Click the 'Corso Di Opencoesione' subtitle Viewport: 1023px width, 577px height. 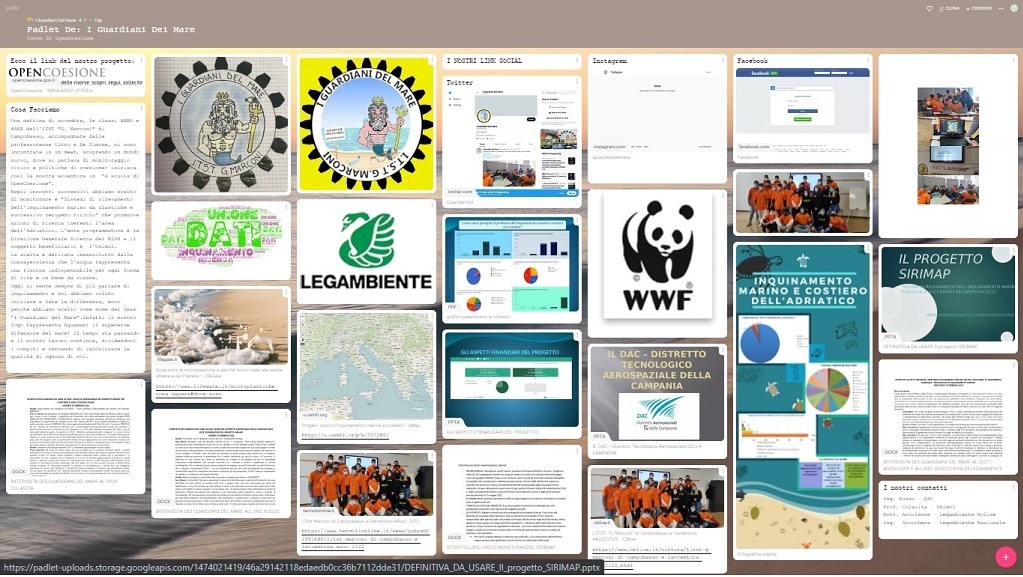(x=60, y=39)
